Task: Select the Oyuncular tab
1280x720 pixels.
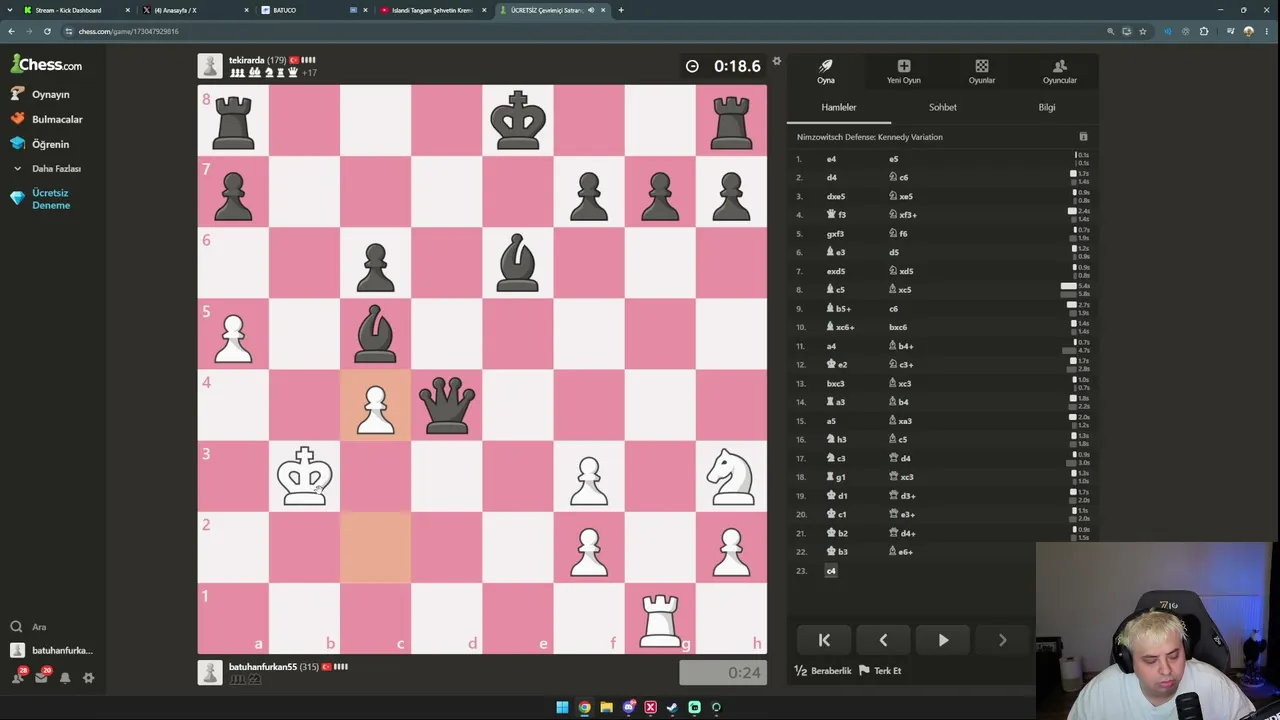Action: pyautogui.click(x=1060, y=71)
